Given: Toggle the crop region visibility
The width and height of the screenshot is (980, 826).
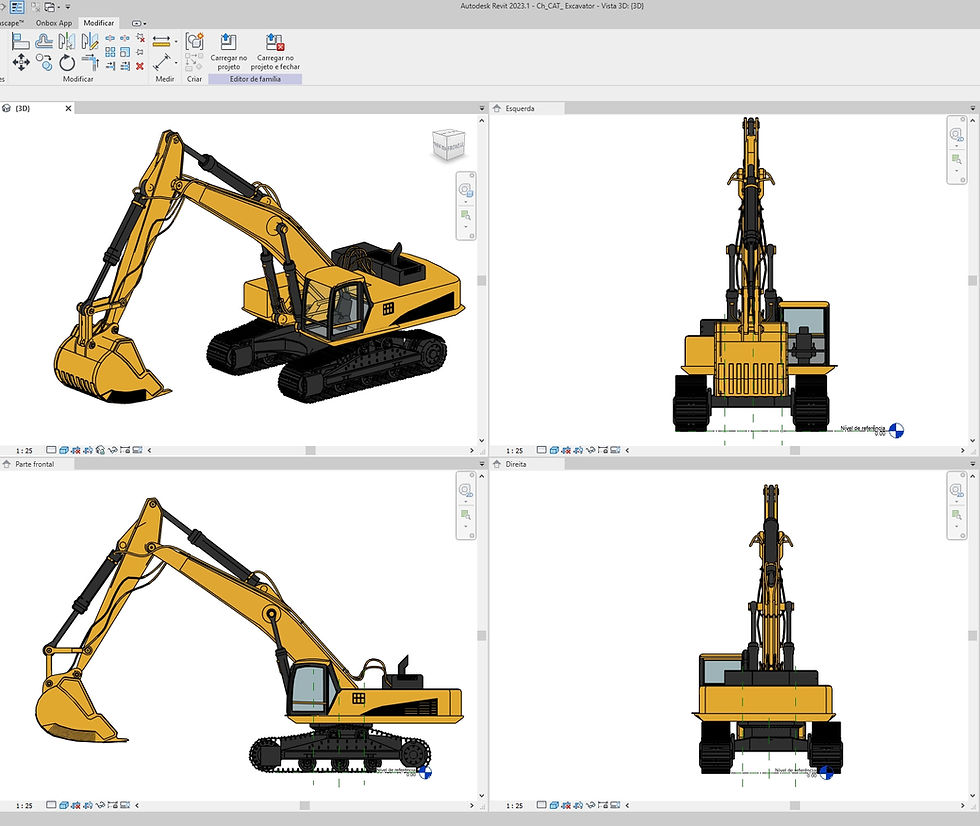Looking at the screenshot, I should 137,450.
